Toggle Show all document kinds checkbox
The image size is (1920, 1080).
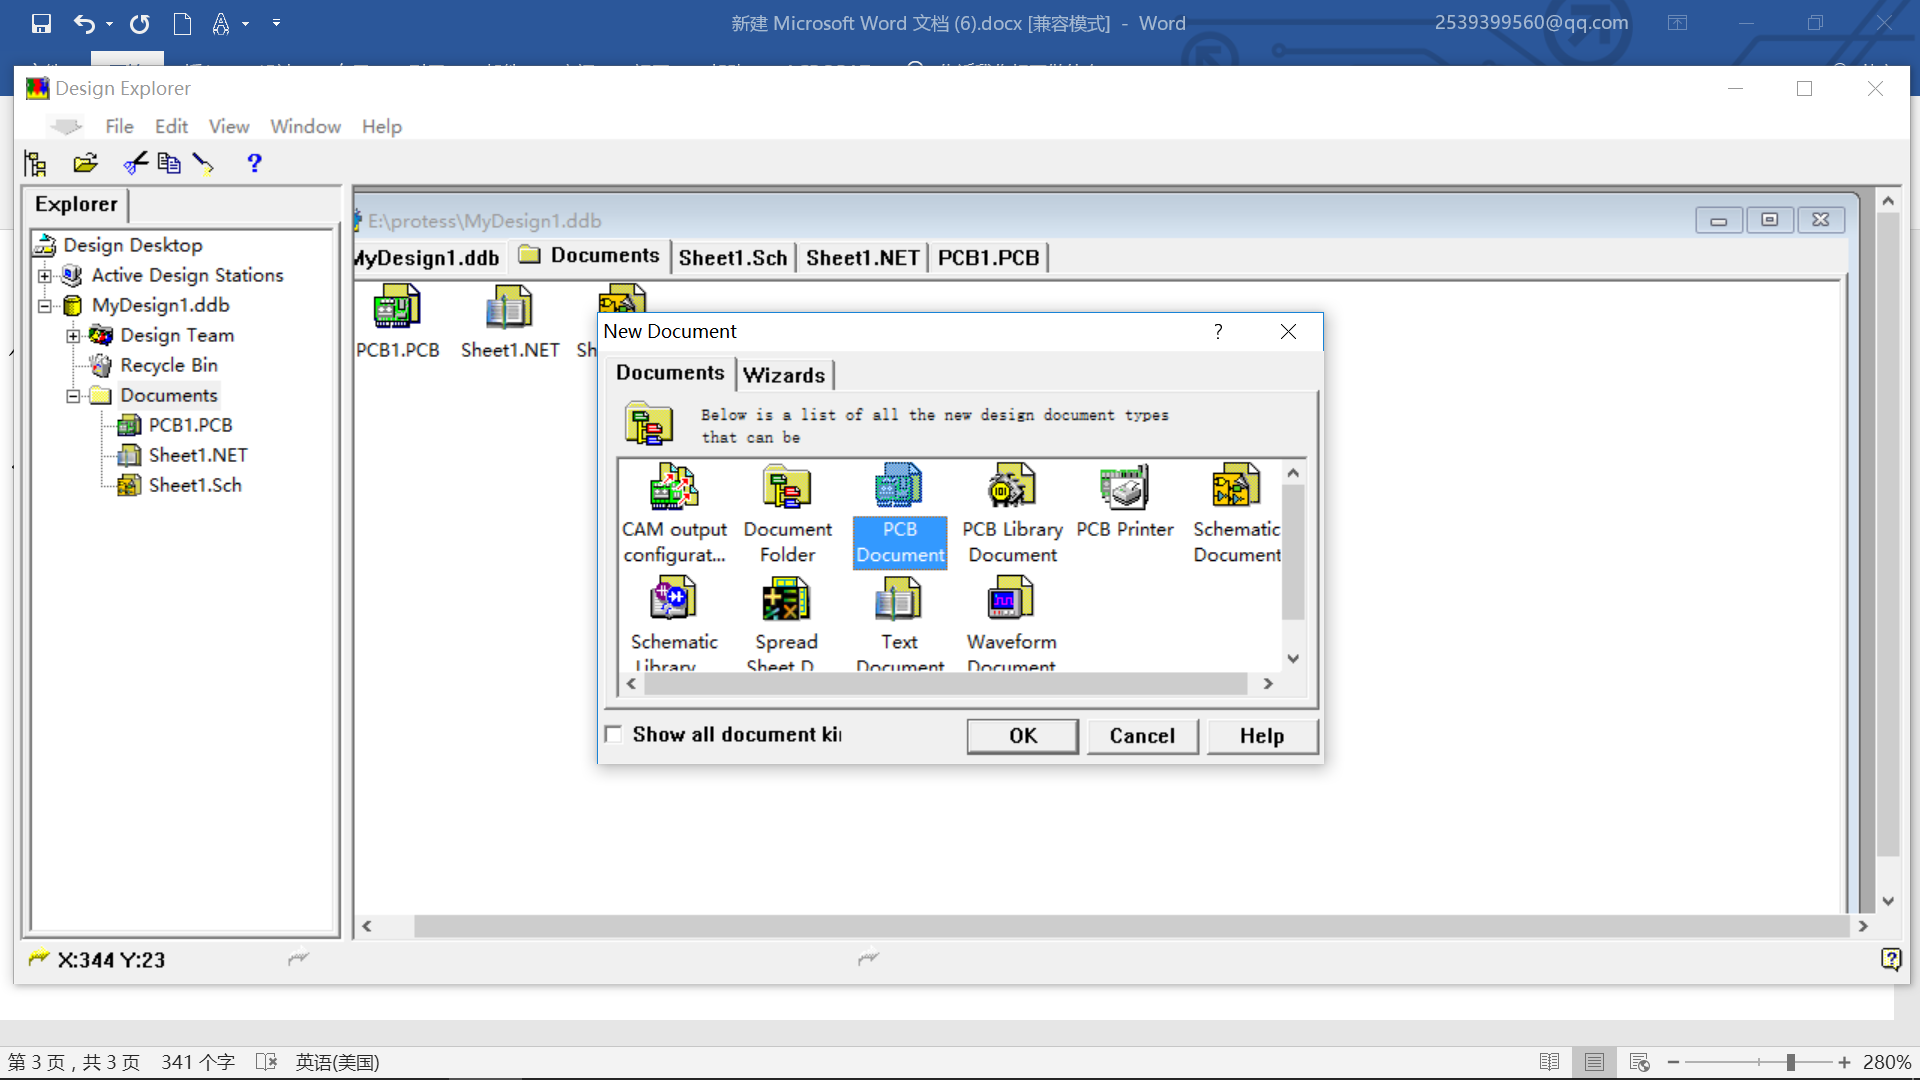point(613,735)
